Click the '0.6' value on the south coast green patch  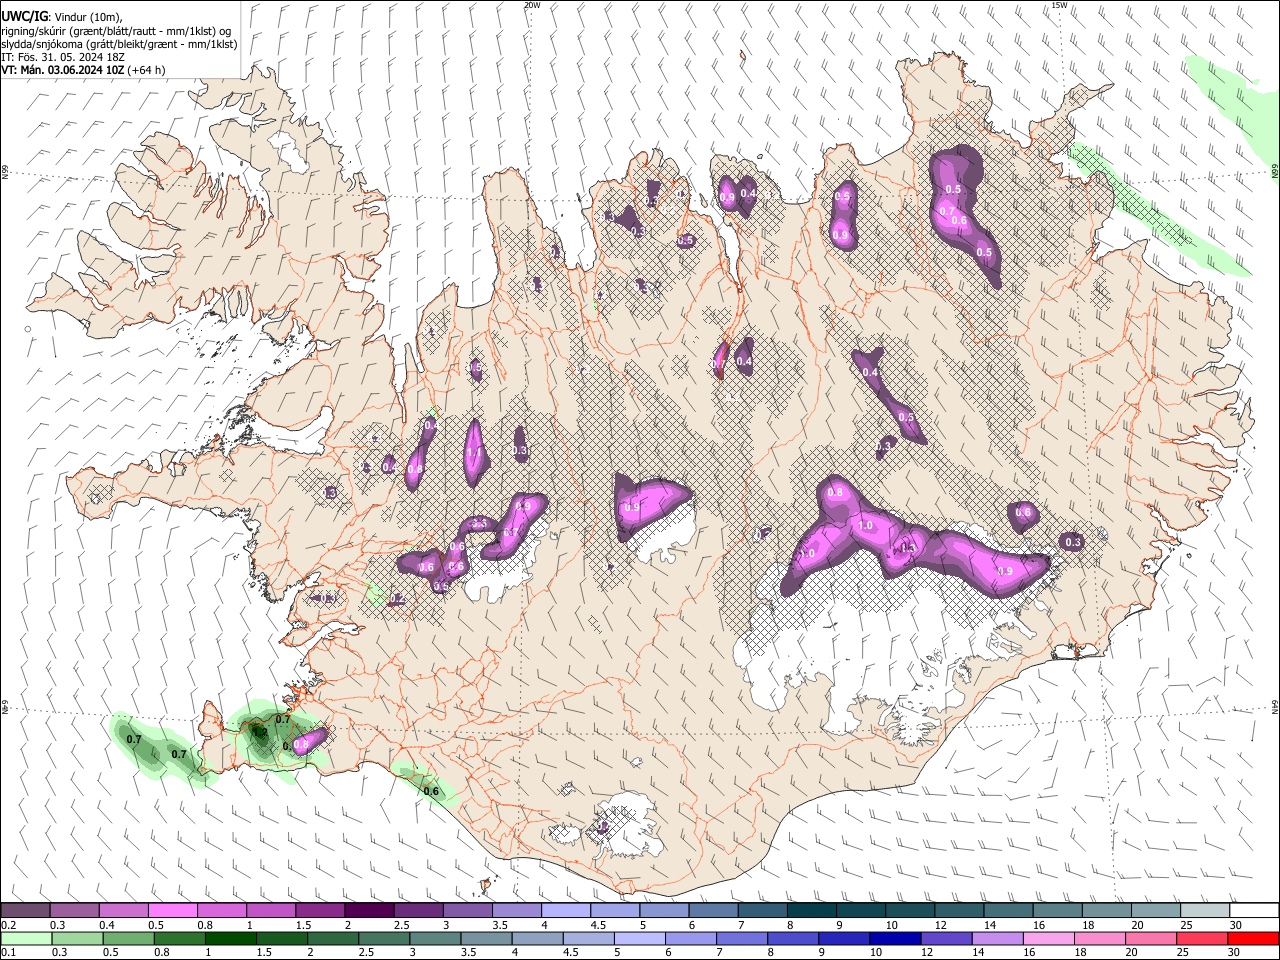(431, 791)
